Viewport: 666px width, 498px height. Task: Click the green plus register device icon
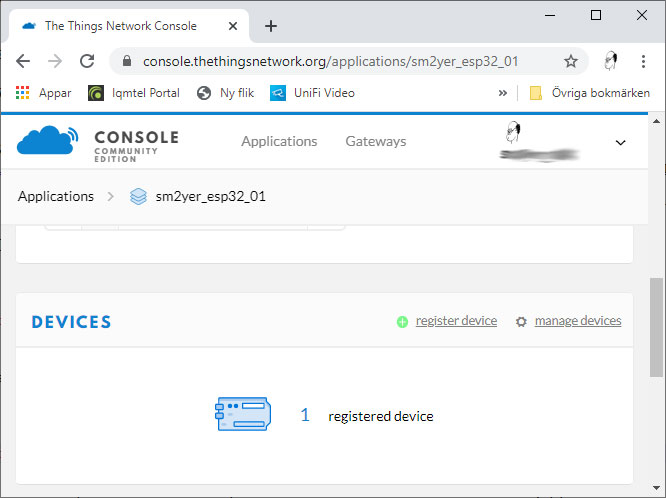(402, 322)
